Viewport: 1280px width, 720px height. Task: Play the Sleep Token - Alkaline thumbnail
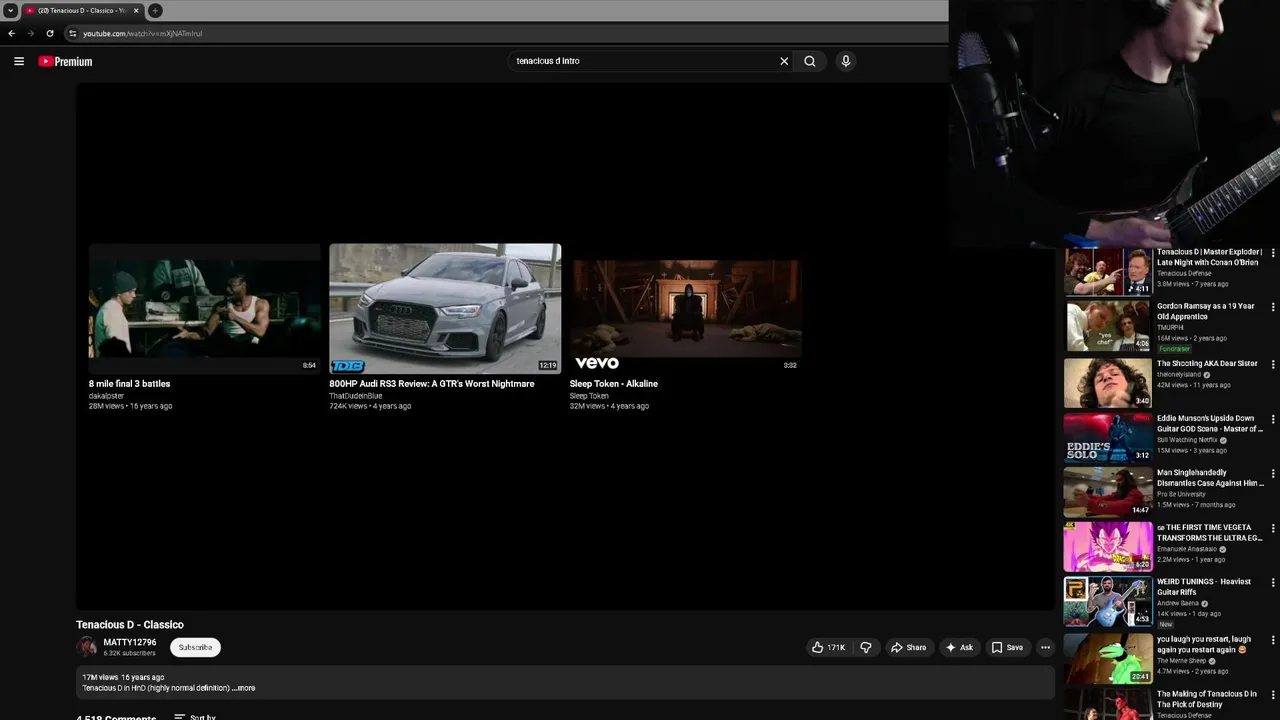click(685, 308)
